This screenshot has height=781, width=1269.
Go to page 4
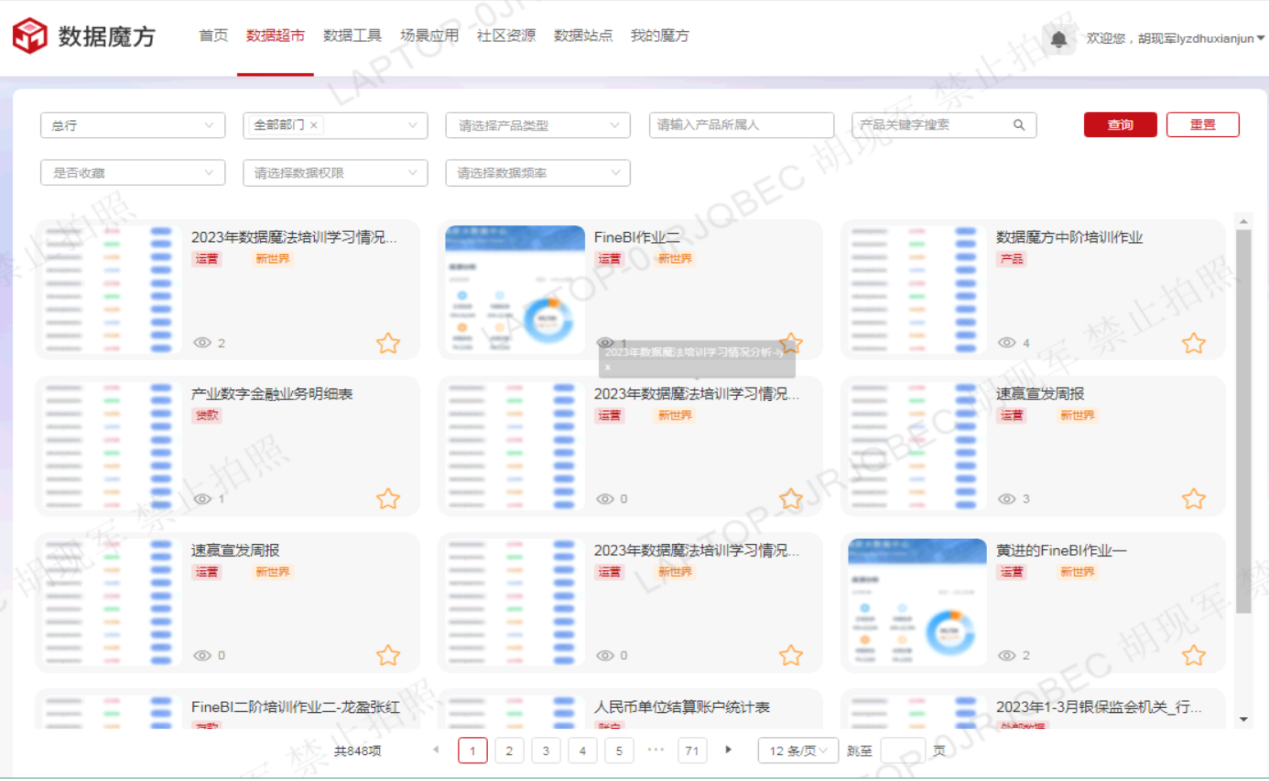(x=582, y=750)
